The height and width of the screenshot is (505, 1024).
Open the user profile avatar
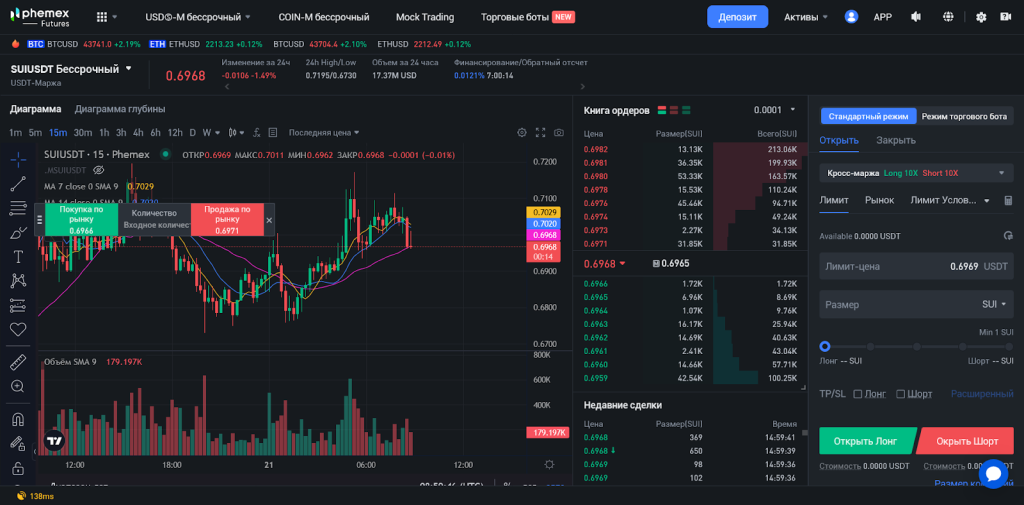click(x=851, y=17)
